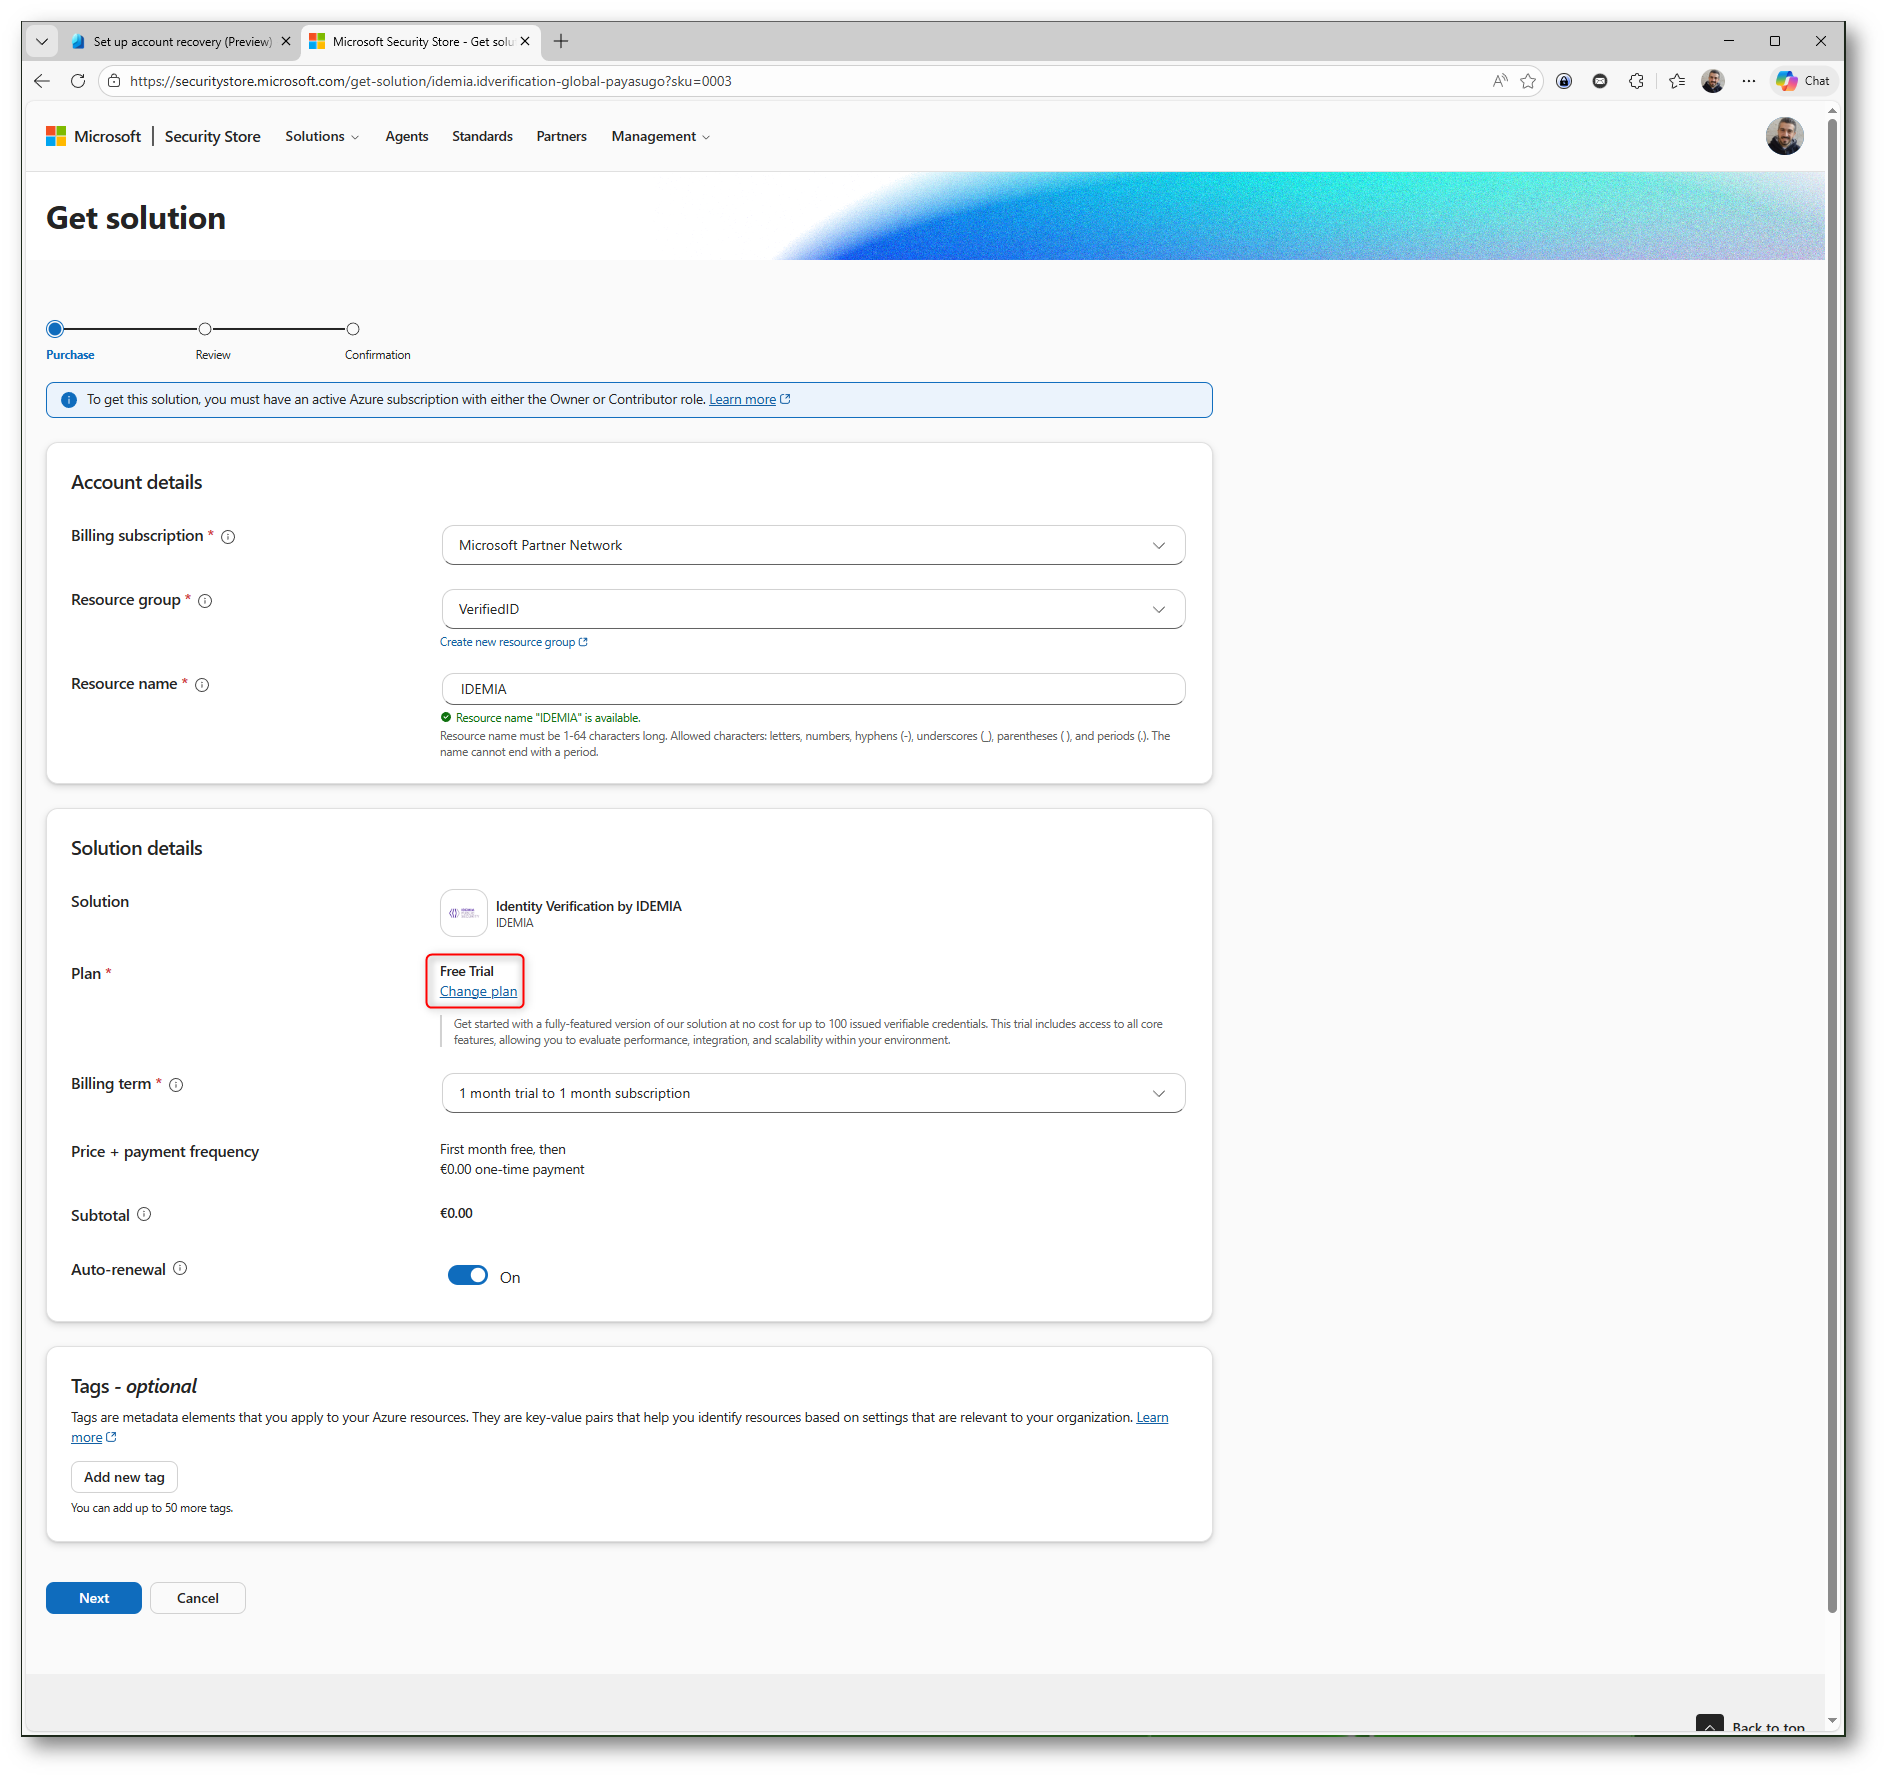Open Learn more link in Tags section
The image size is (1888, 1779).
pos(1152,1417)
